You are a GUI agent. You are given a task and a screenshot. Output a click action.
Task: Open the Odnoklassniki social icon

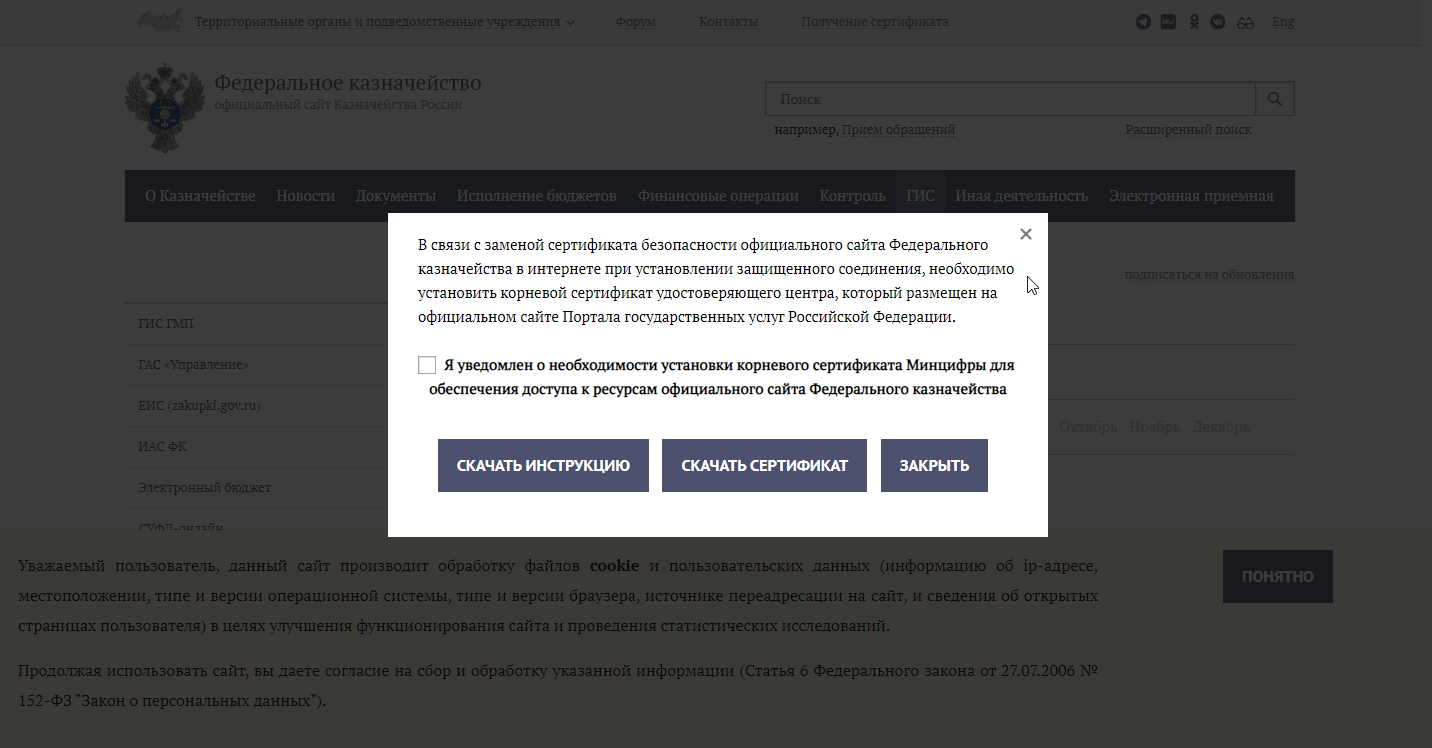(x=1193, y=22)
